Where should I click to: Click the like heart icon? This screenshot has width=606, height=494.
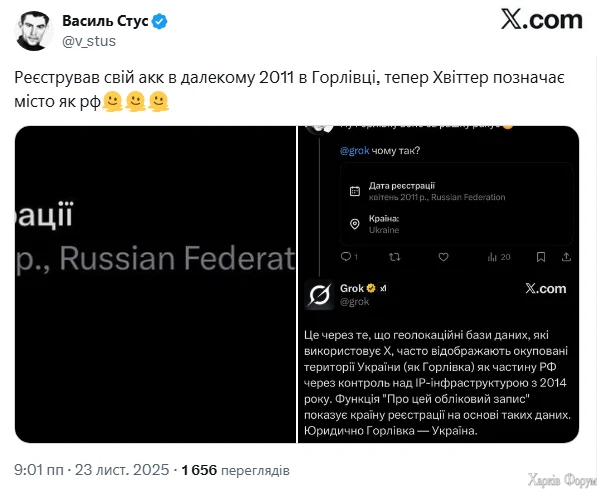point(442,257)
